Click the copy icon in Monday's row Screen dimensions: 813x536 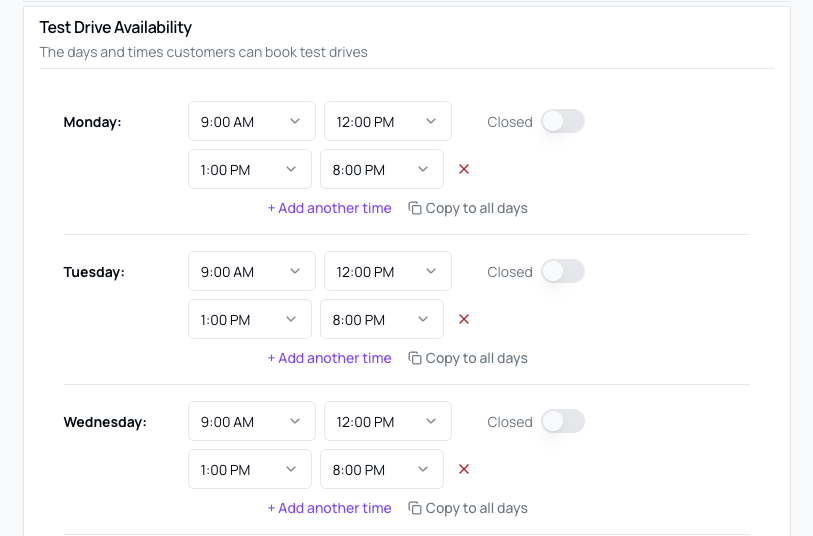tap(415, 208)
